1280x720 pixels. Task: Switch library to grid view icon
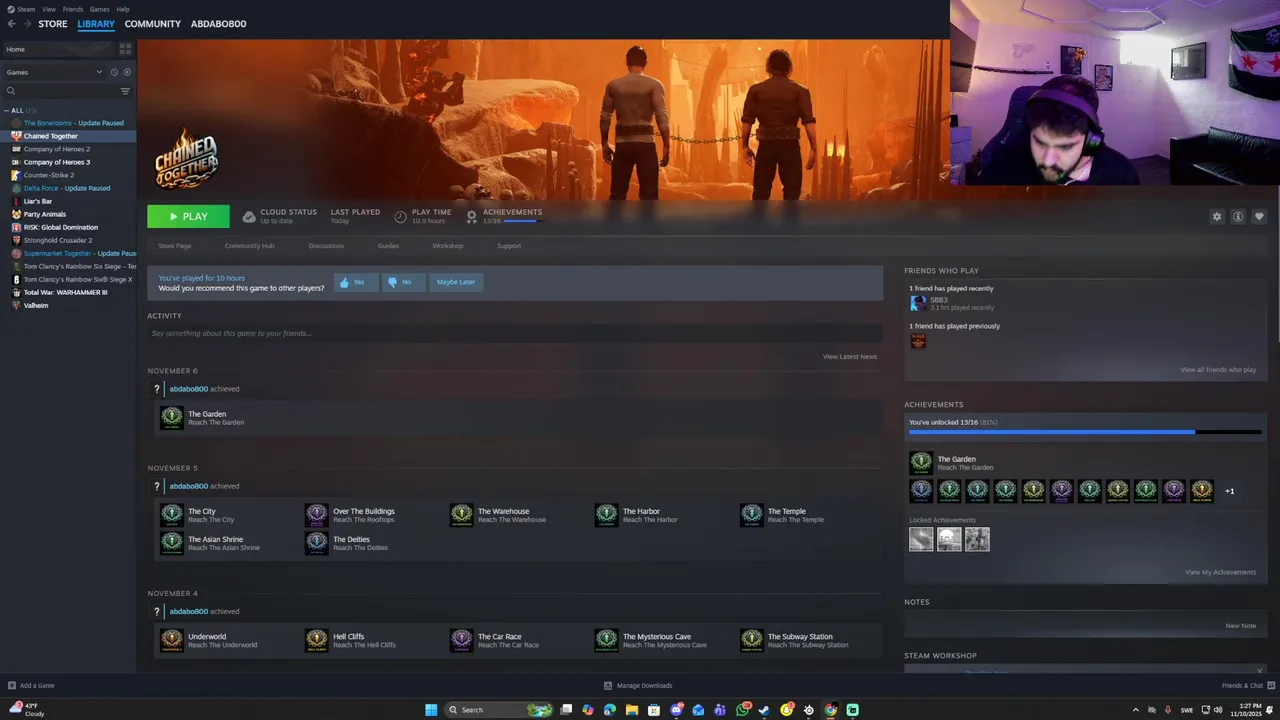(x=125, y=49)
